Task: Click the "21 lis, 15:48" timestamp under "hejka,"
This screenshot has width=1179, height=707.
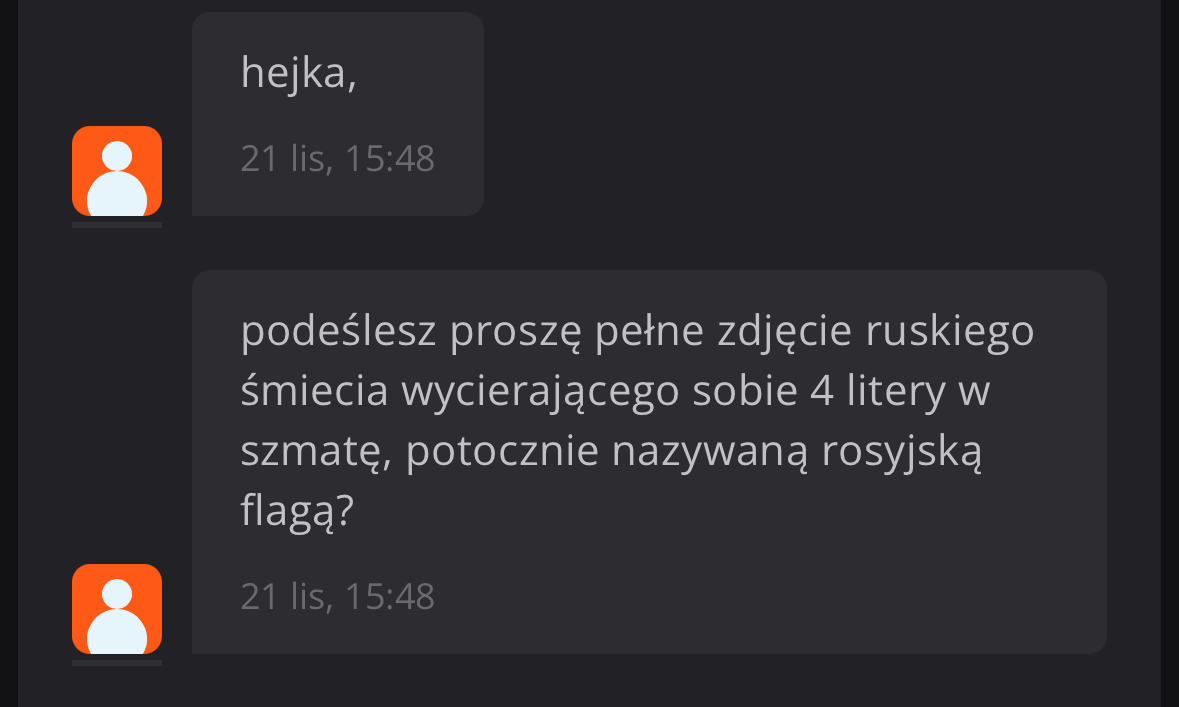Action: pos(337,159)
